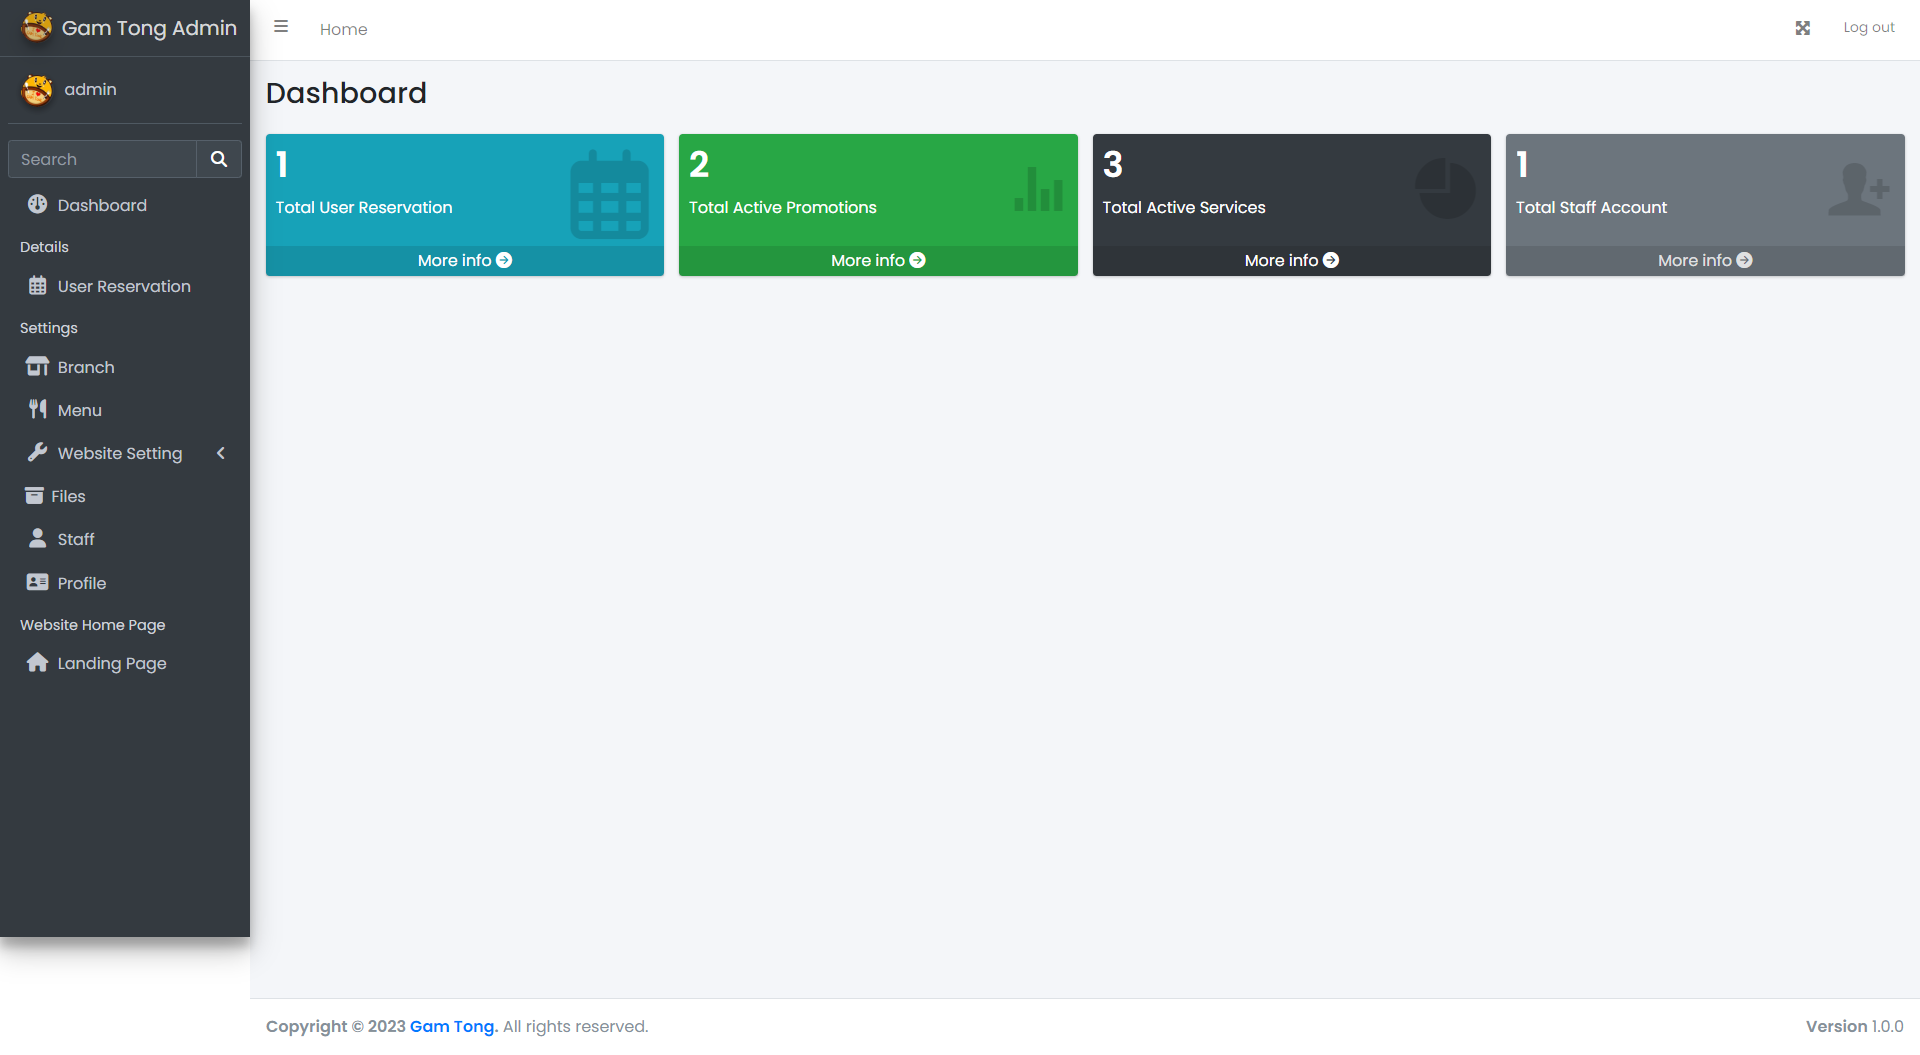The width and height of the screenshot is (1920, 1055).
Task: Toggle sidebar with hamburger menu icon
Action: pyautogui.click(x=281, y=27)
